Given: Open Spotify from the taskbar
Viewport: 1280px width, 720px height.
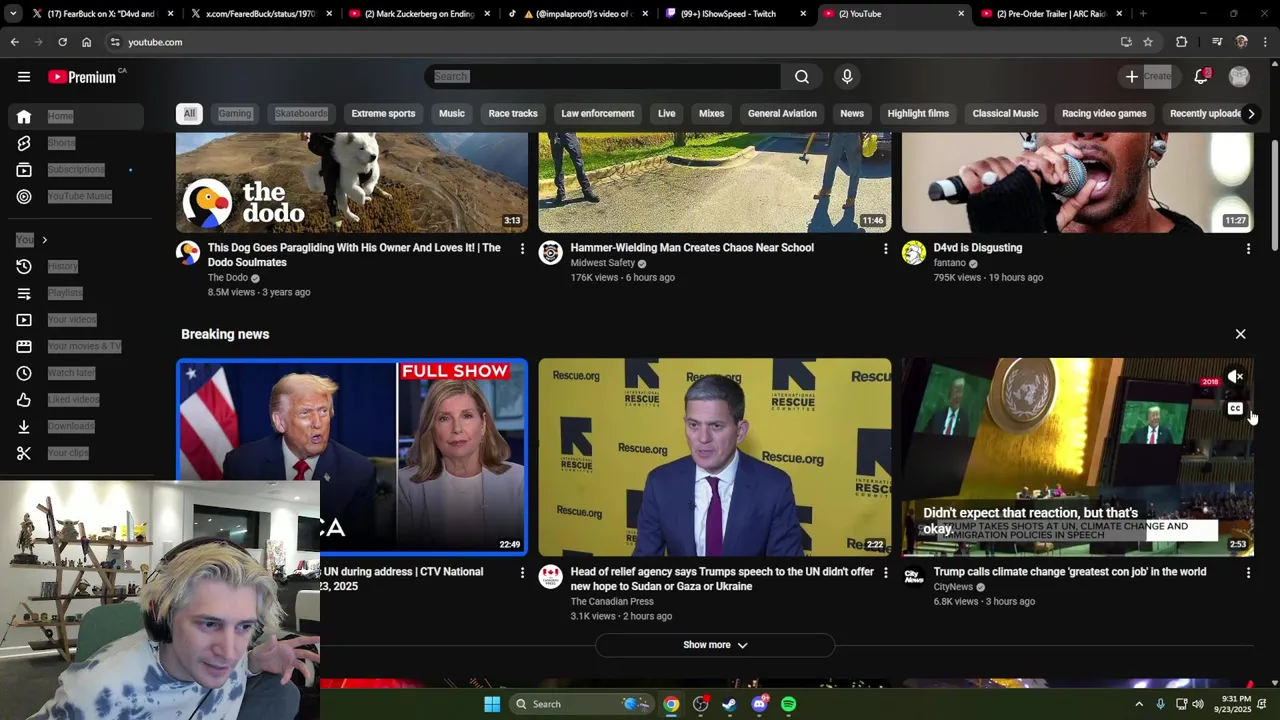Looking at the screenshot, I should click(789, 704).
